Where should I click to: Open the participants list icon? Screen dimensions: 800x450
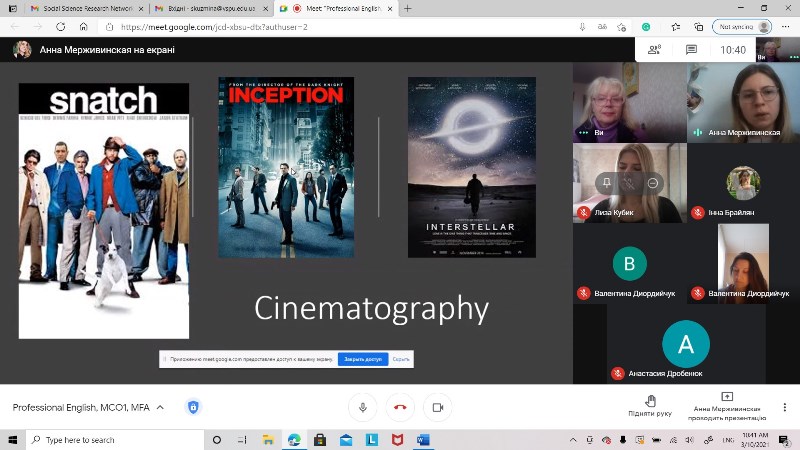655,49
